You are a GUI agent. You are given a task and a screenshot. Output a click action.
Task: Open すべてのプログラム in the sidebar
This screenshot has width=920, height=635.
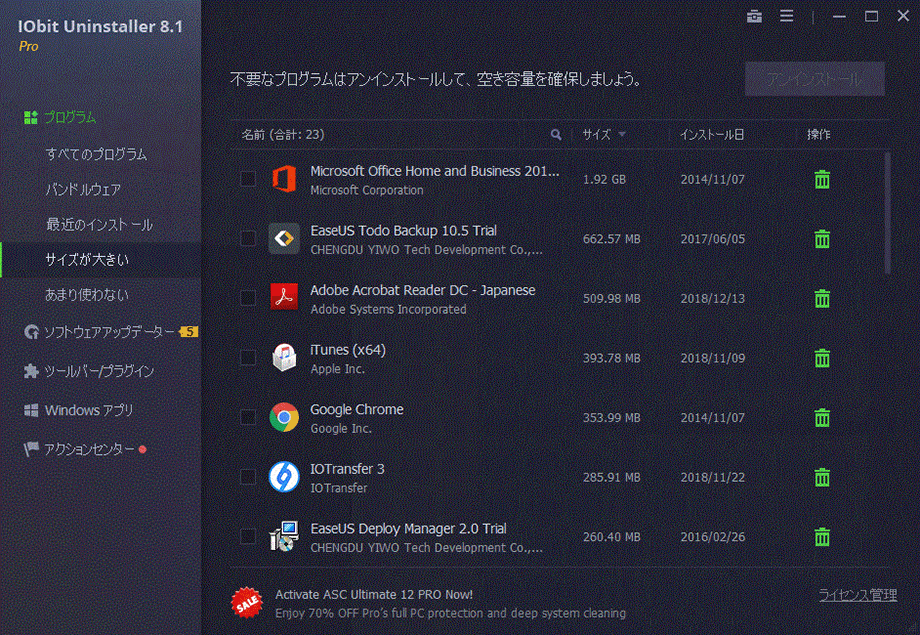[96, 154]
